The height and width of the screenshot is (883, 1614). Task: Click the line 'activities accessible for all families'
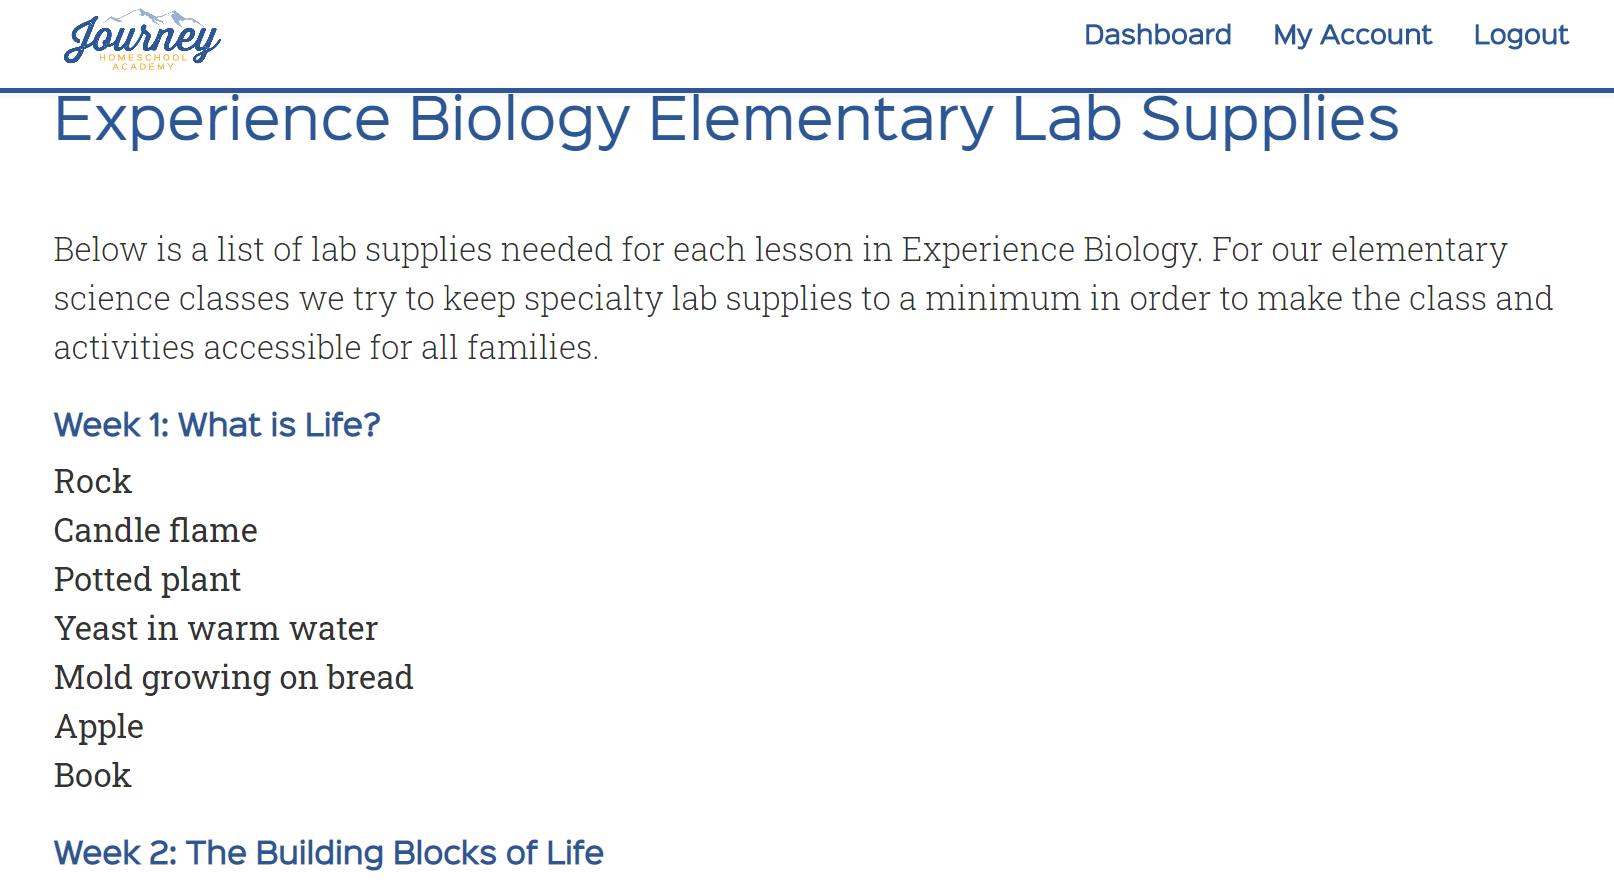tap(326, 348)
